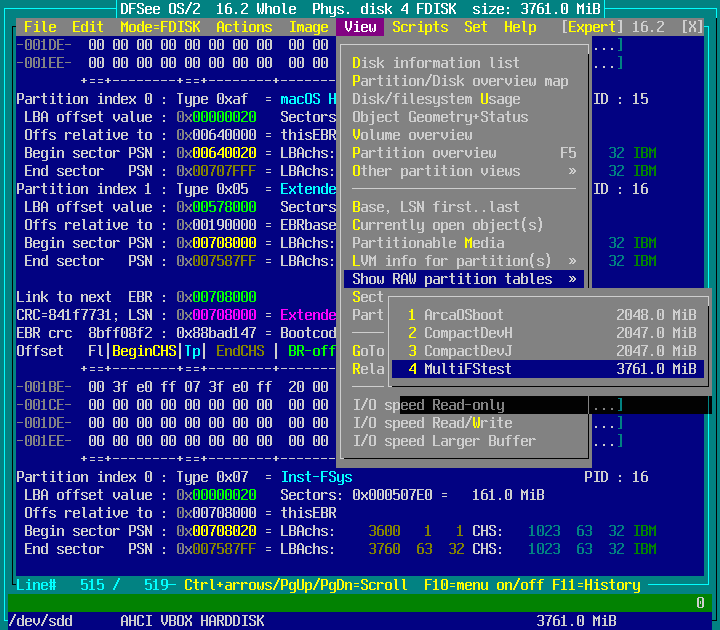Choose Partition/Disk overview map
The width and height of the screenshot is (720, 630).
(x=460, y=81)
